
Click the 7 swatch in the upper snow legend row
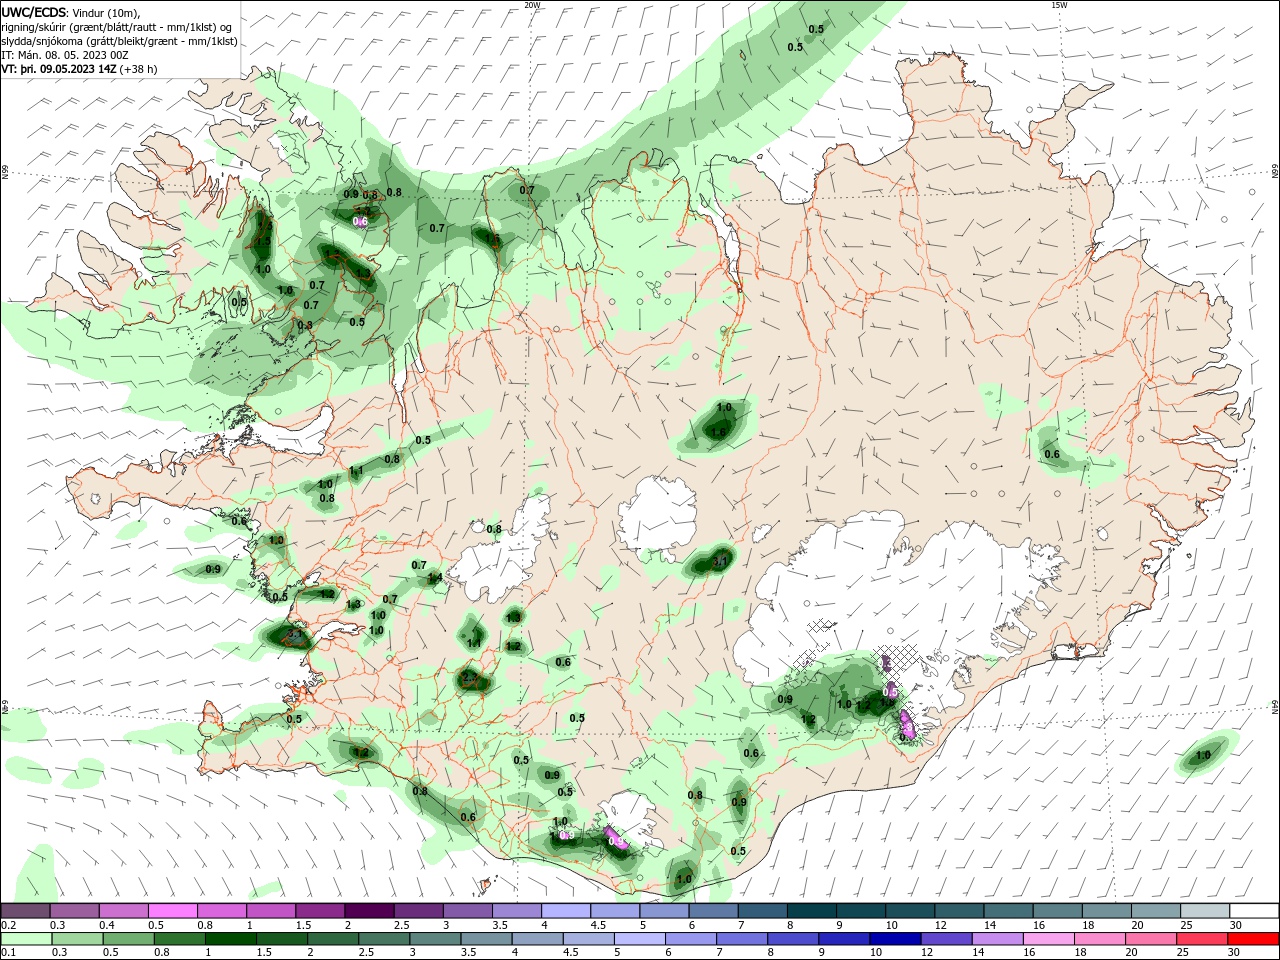pos(762,911)
